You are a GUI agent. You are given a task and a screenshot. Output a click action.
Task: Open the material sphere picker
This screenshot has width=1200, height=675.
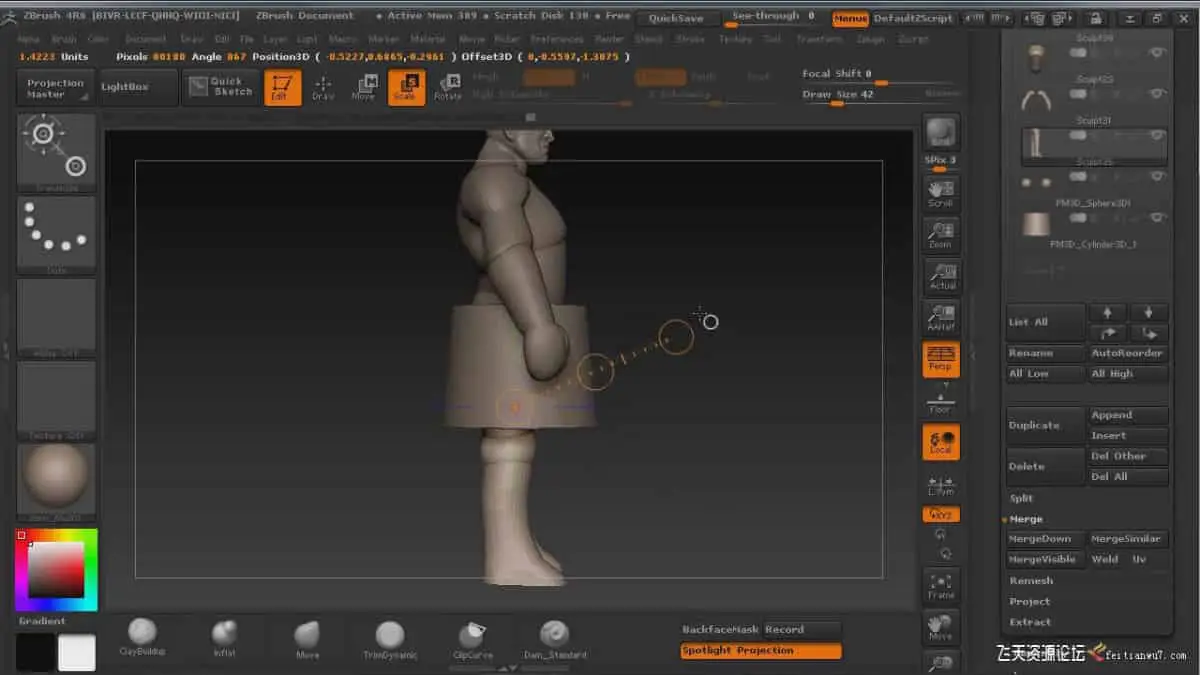(56, 483)
